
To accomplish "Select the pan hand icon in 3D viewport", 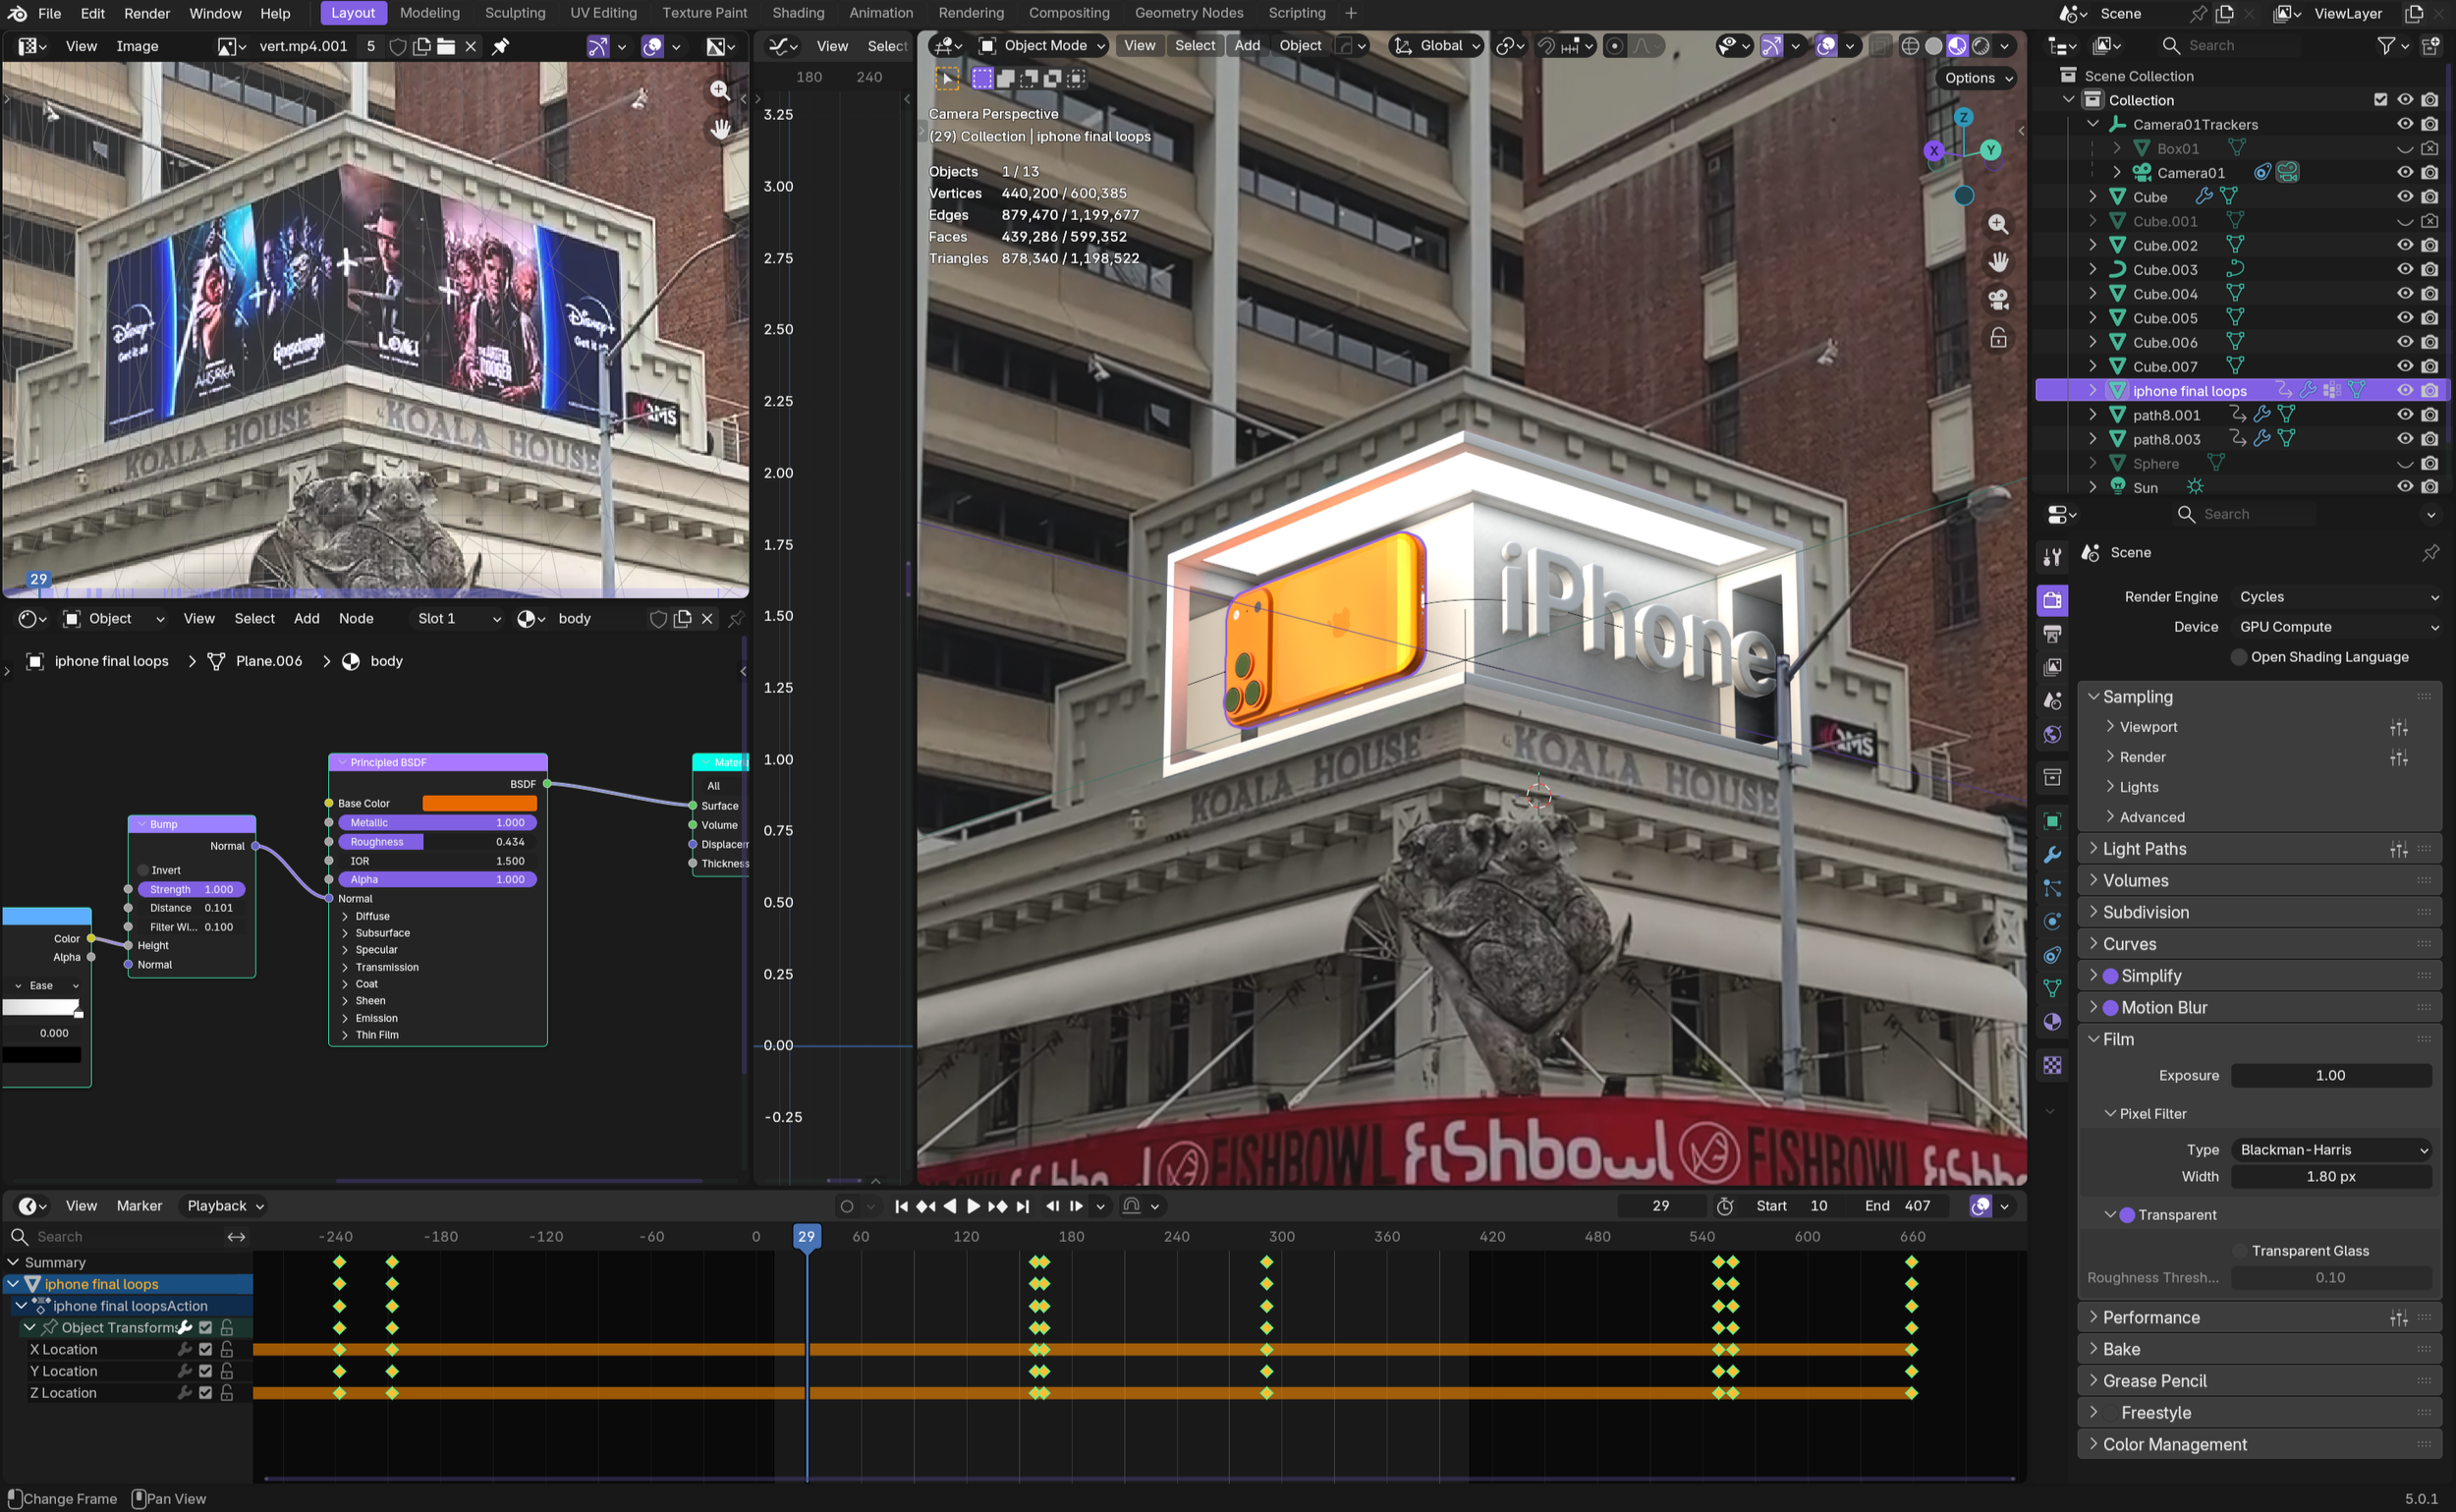I will point(1997,262).
